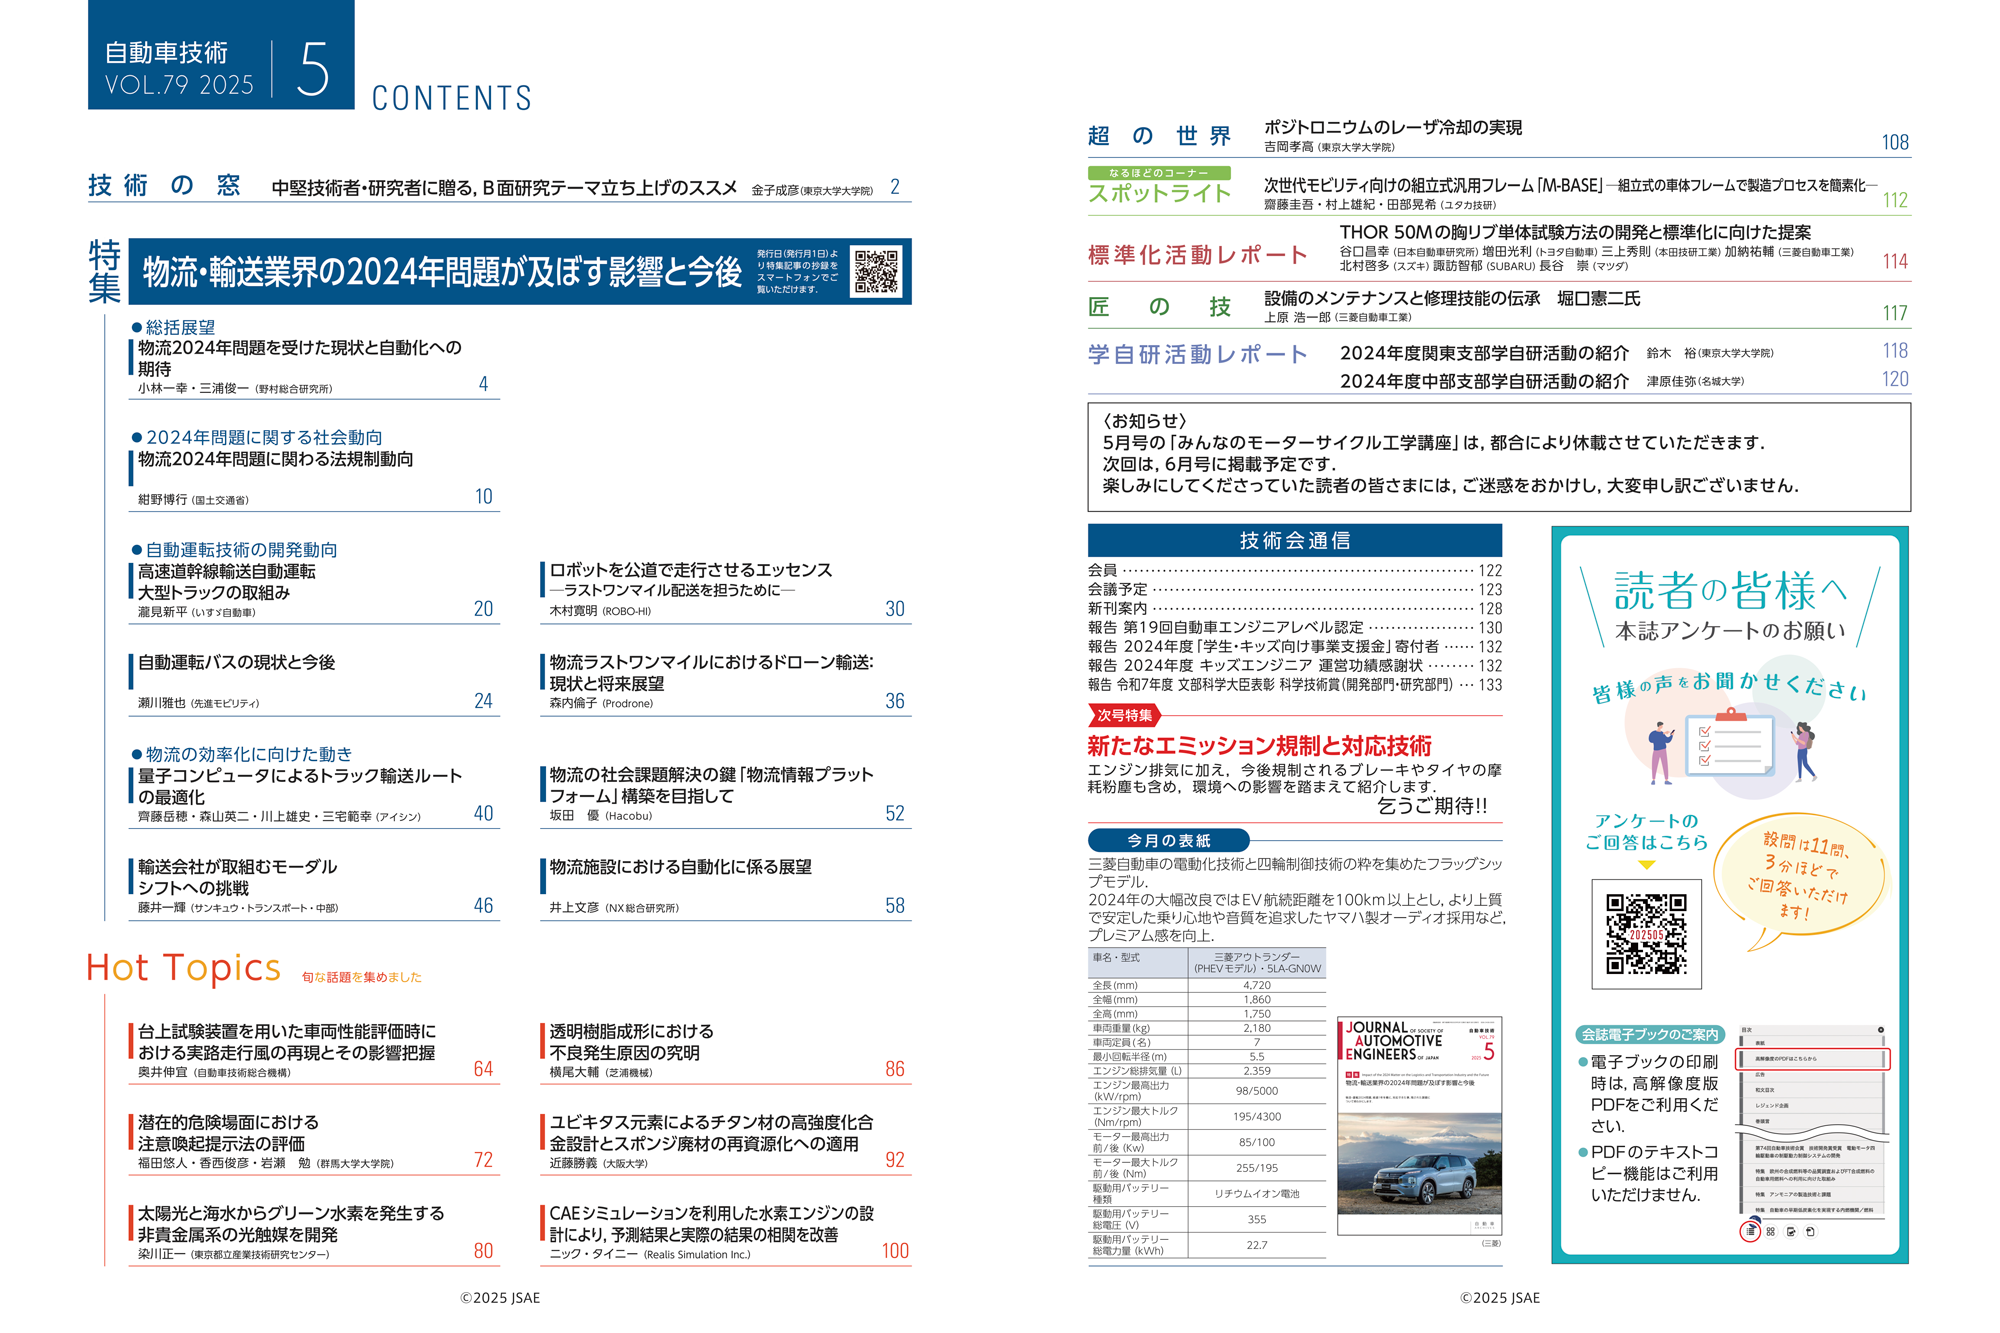2000x1333 pixels.
Task: Click the page copy icon in ebook toolbar
Action: pos(1810,1231)
